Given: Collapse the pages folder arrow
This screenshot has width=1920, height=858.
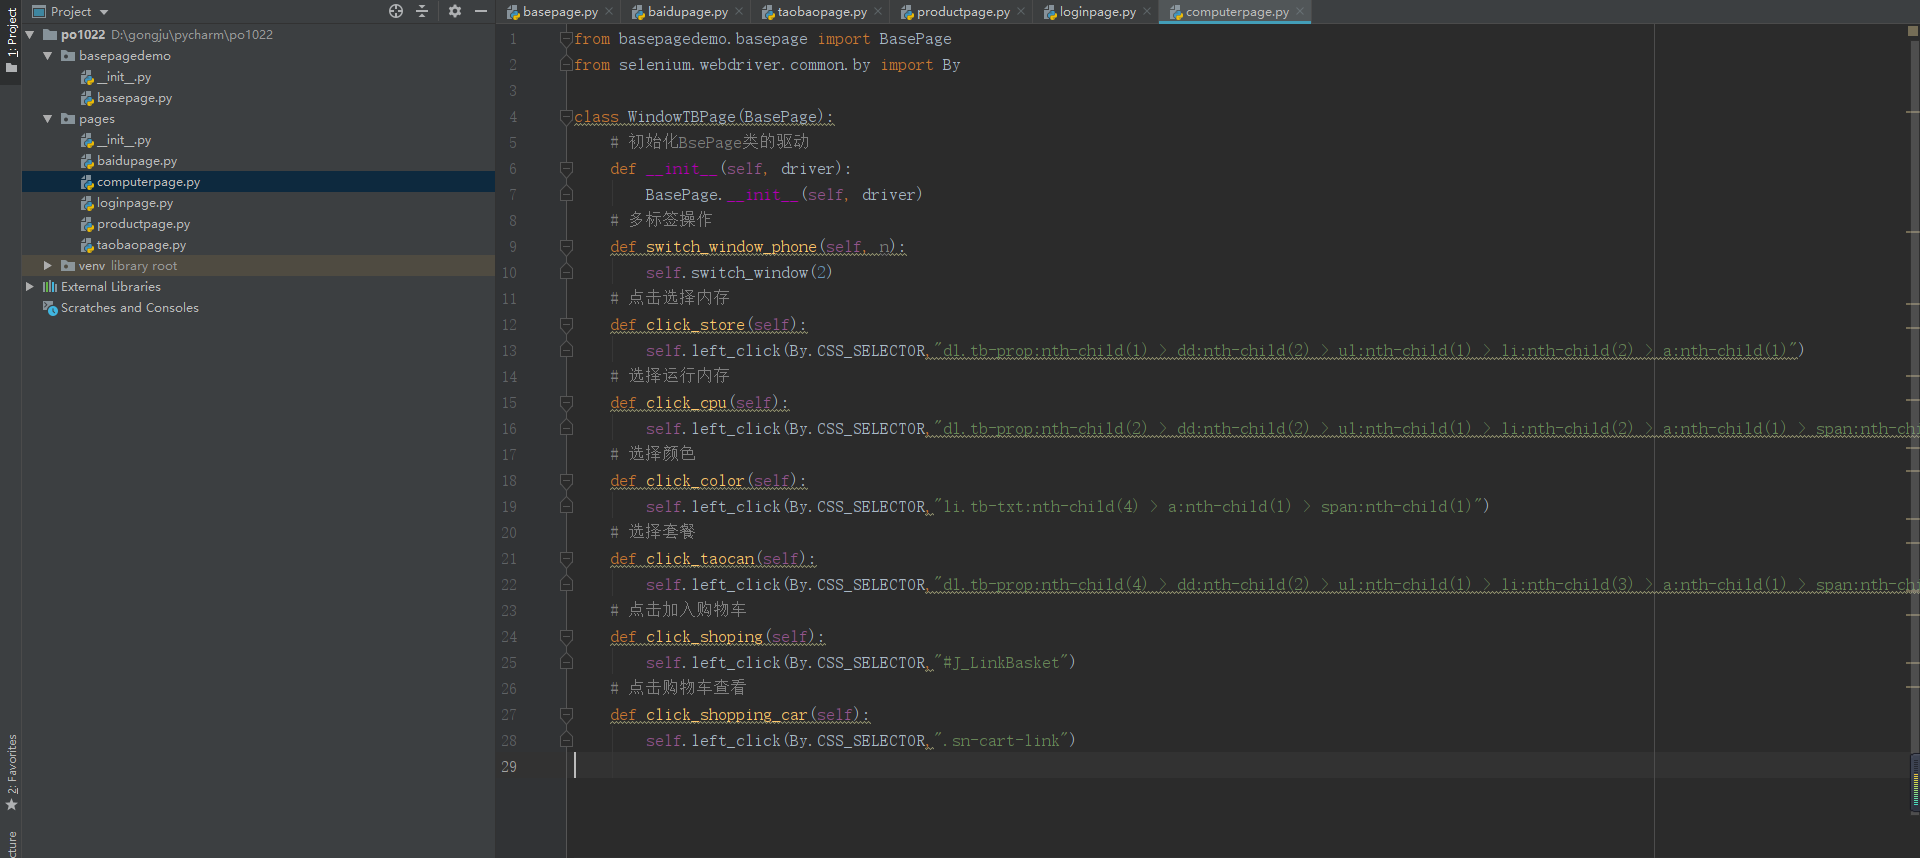Looking at the screenshot, I should point(48,119).
